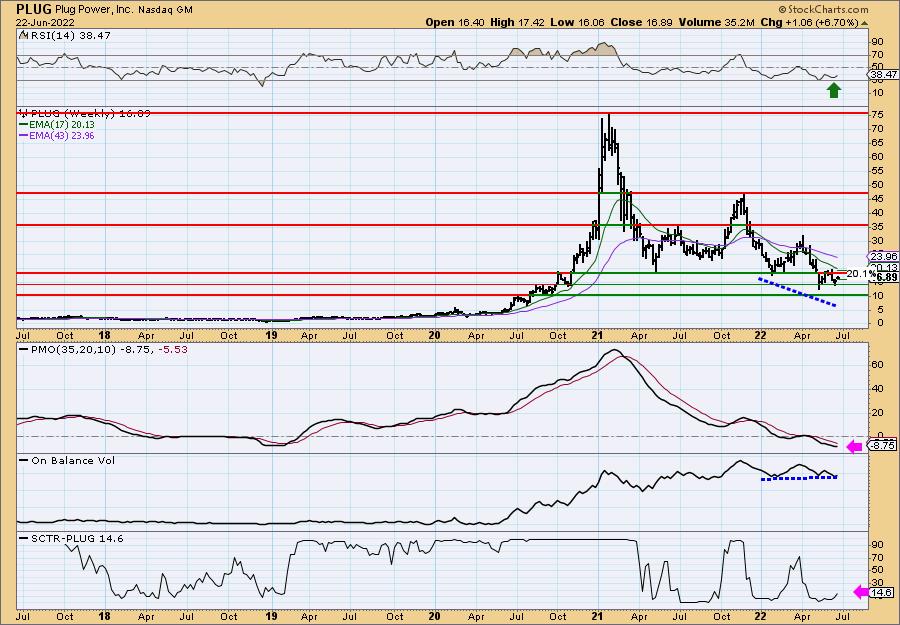Click the 45 label on the price axis
Screen dimensions: 900x625
tap(876, 199)
